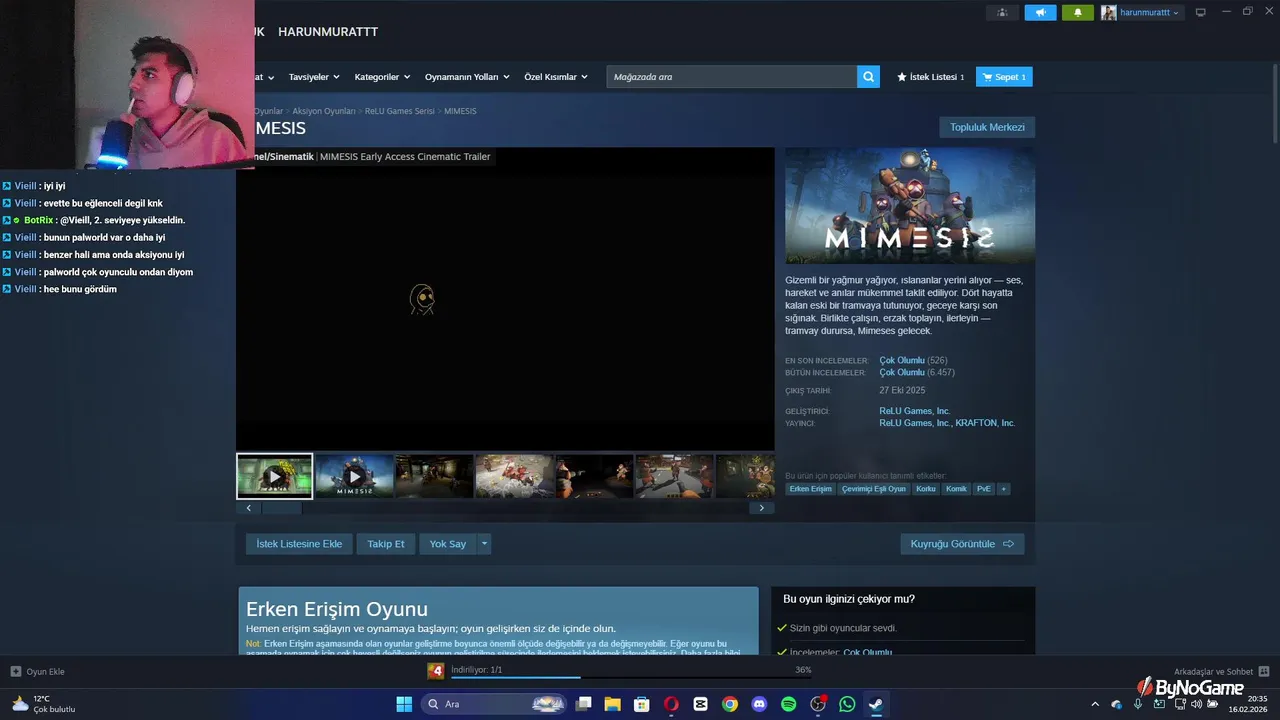Screen dimensions: 1280x720
Task: Click the Erken Erişim tag
Action: coord(810,489)
